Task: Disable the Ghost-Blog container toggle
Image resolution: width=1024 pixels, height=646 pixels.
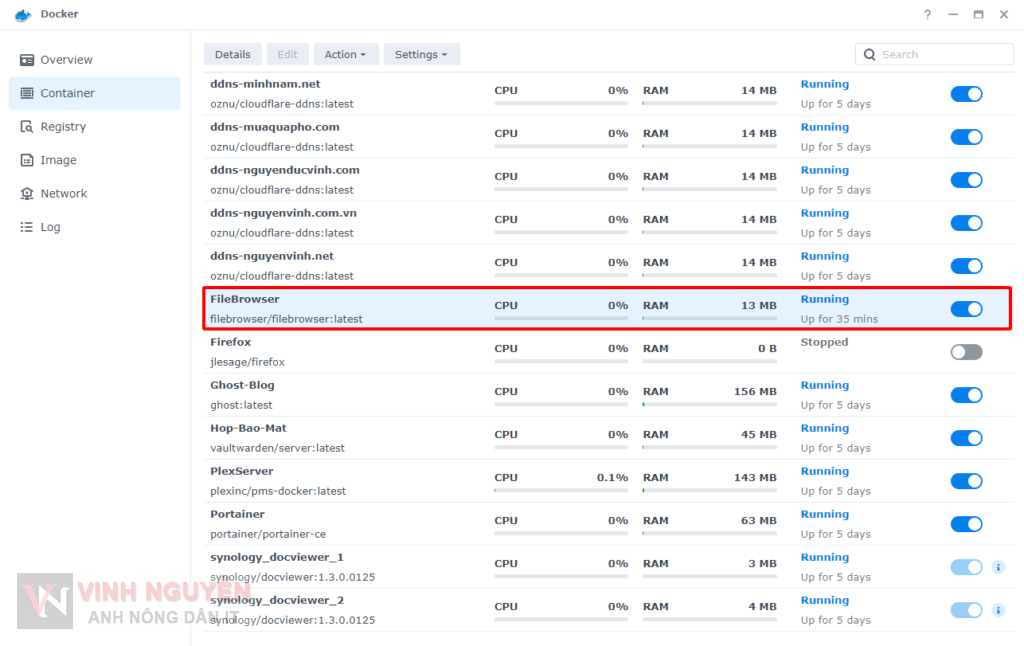Action: (x=966, y=395)
